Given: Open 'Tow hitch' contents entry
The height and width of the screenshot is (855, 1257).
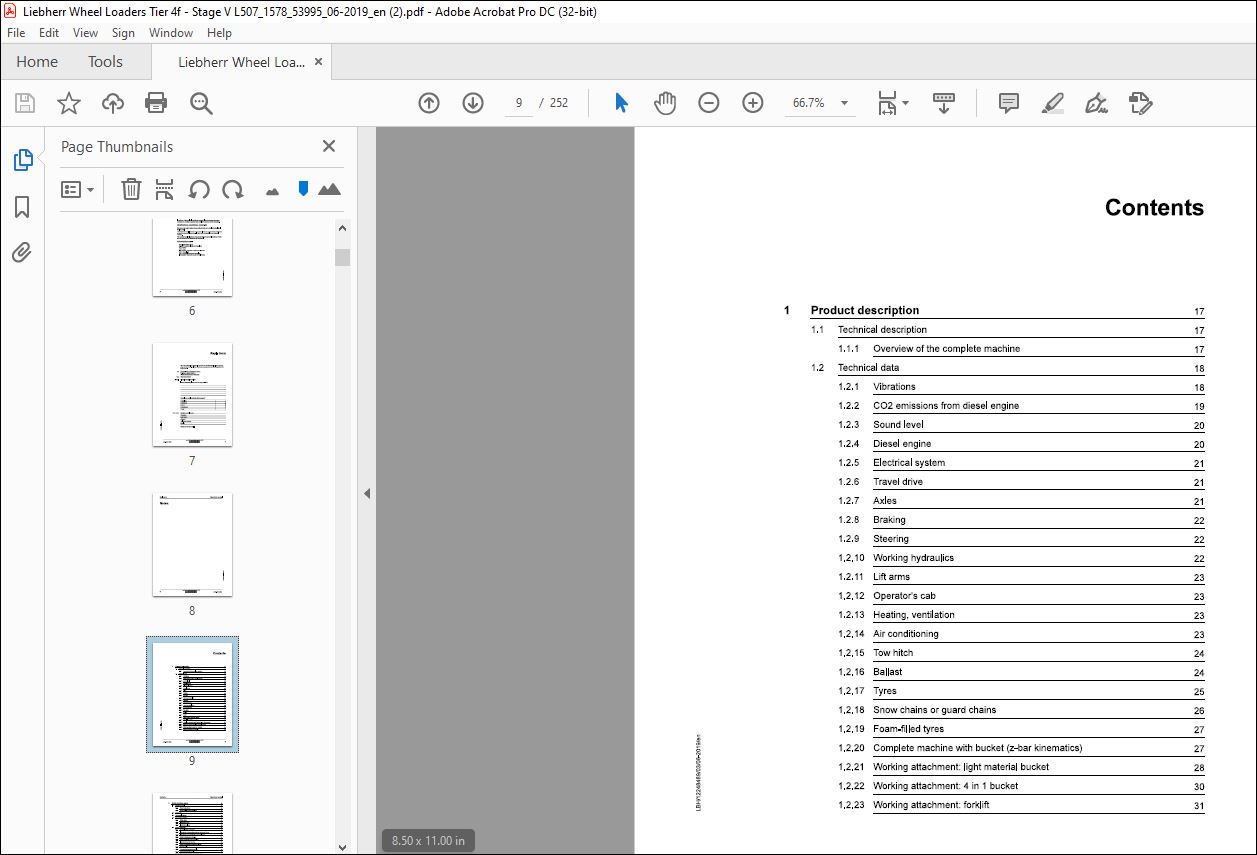Looking at the screenshot, I should coord(893,652).
